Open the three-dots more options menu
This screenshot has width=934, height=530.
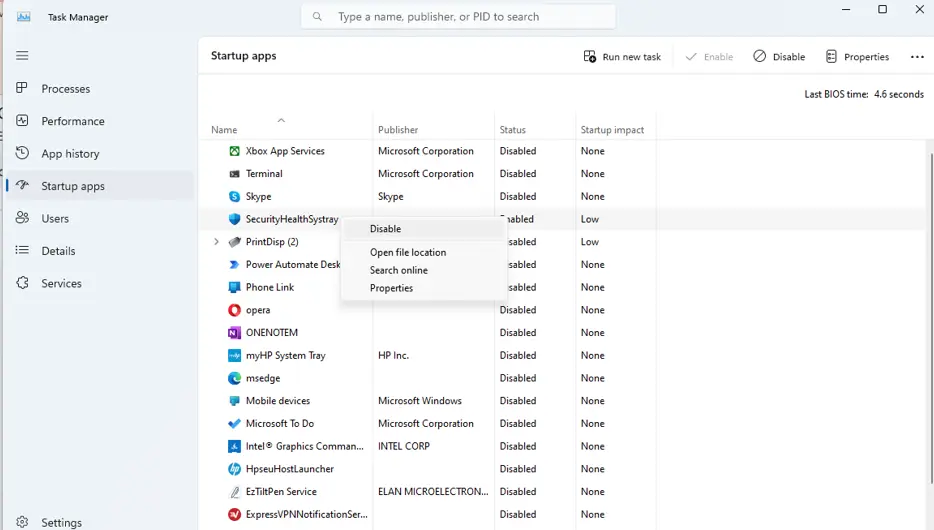click(917, 57)
